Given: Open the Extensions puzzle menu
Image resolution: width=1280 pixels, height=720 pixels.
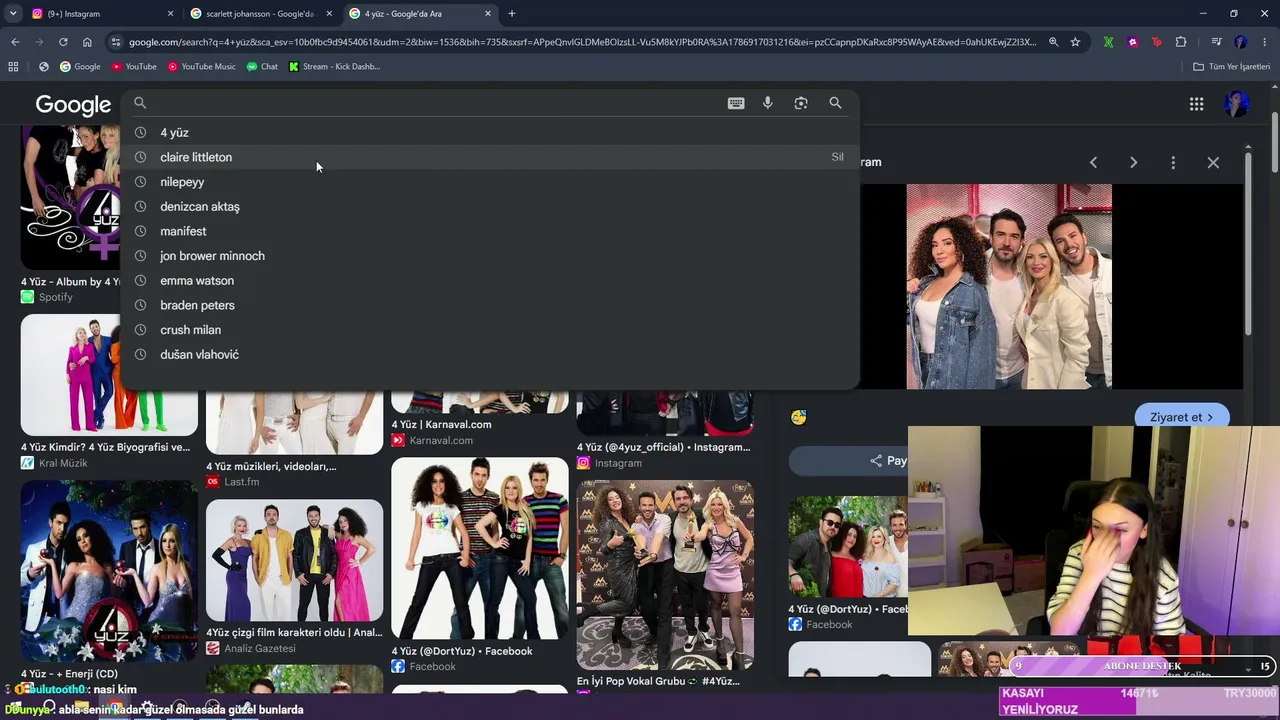Looking at the screenshot, I should point(1181,42).
